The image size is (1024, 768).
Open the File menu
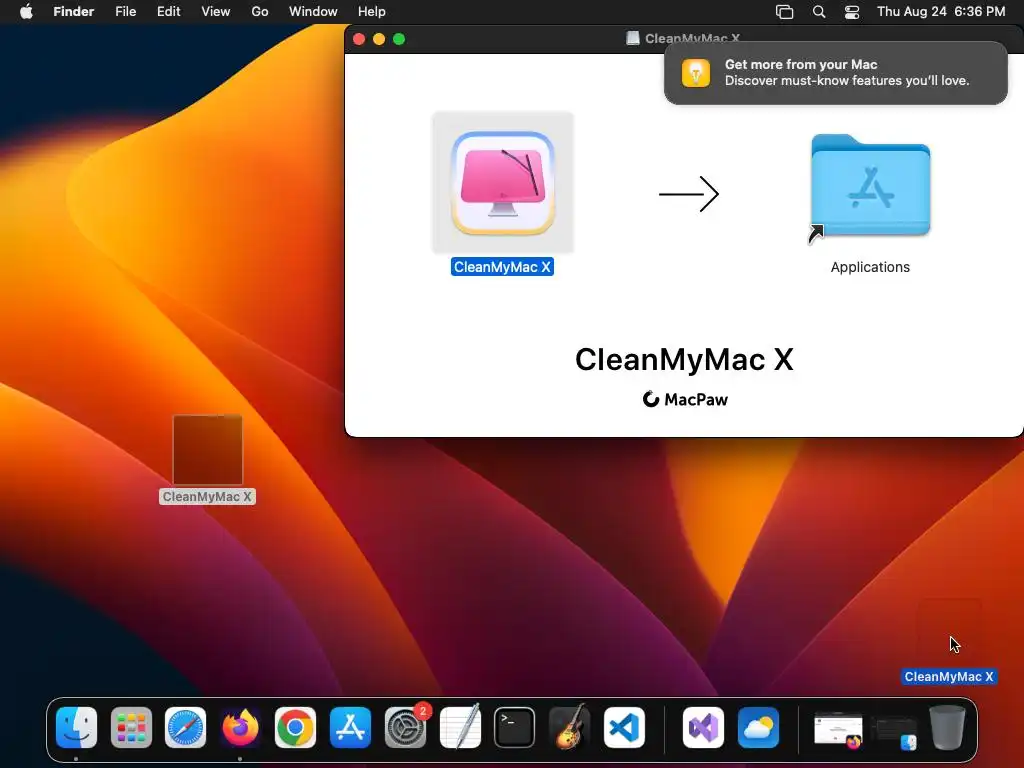[125, 12]
